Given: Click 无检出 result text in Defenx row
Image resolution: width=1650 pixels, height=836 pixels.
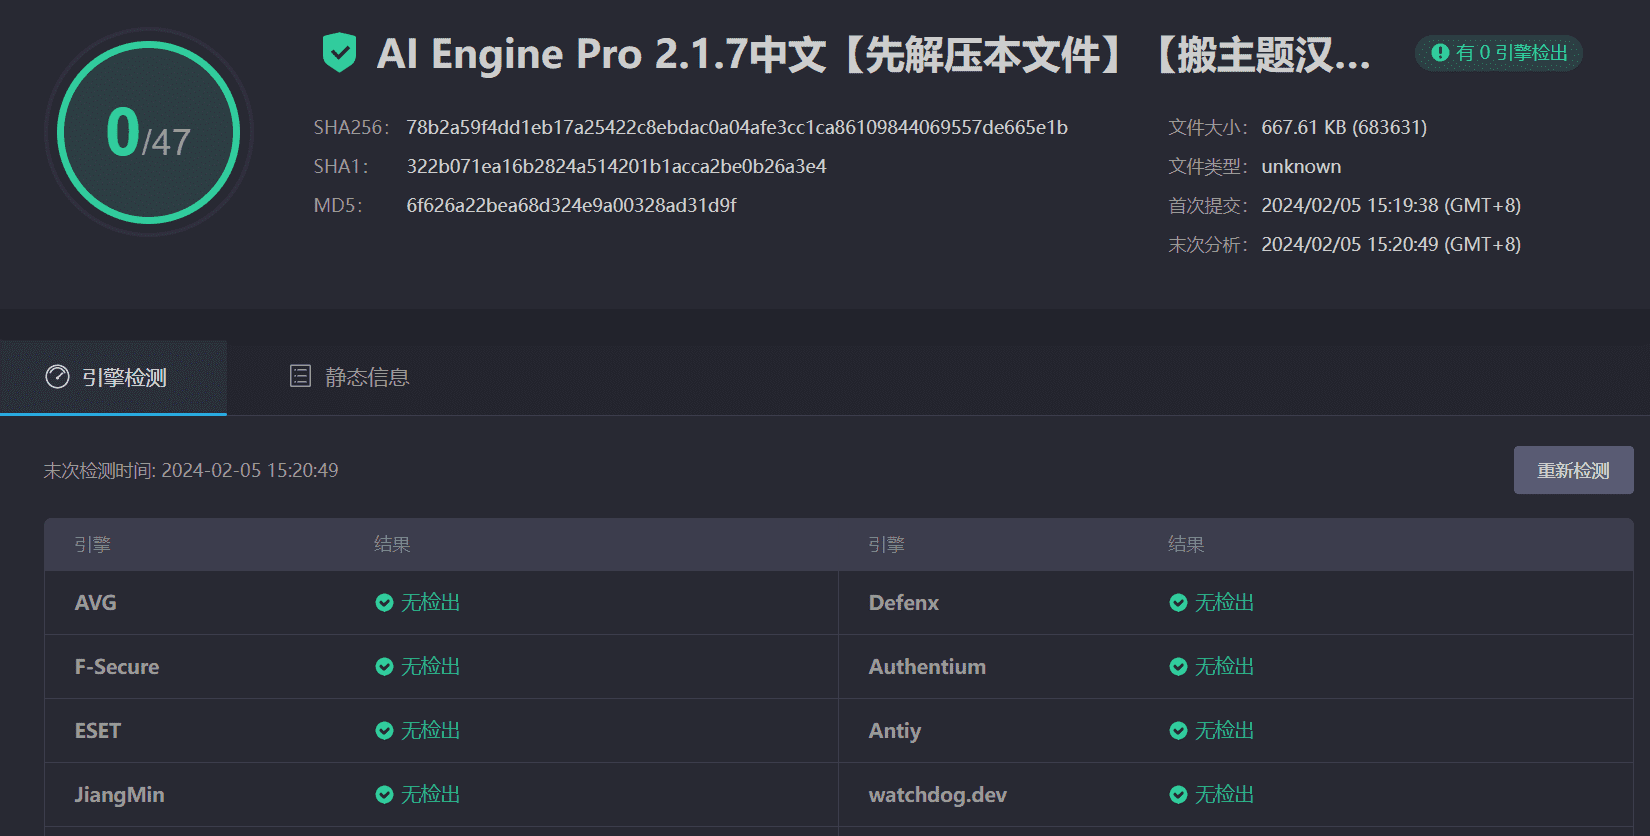Looking at the screenshot, I should (x=1224, y=602).
